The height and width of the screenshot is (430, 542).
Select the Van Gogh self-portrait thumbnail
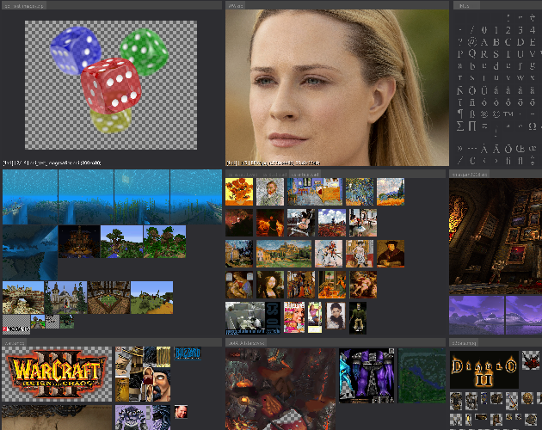coord(270,192)
